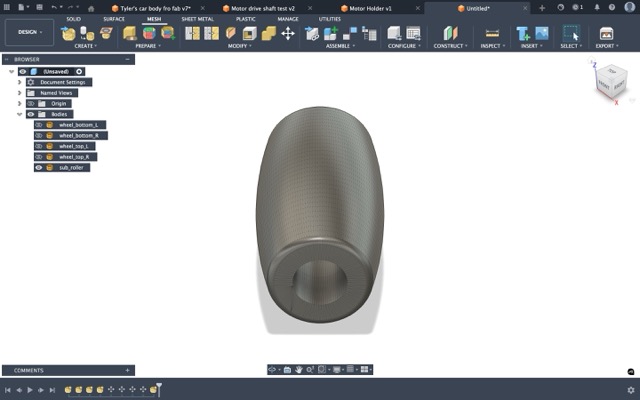The width and height of the screenshot is (640, 400).
Task: Open the notifications bell icon
Action: tap(597, 7)
